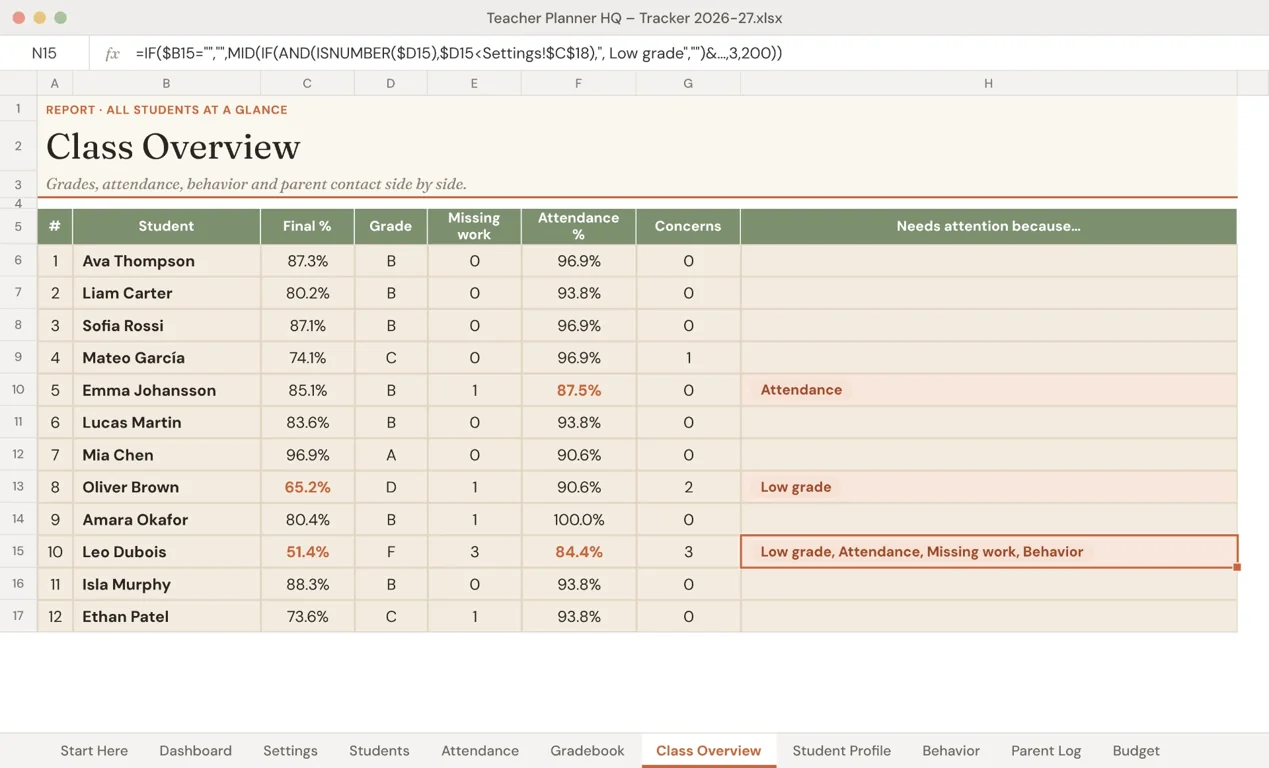Viewport: 1269px width, 768px height.
Task: Select the Class Overview tab
Action: (x=708, y=750)
